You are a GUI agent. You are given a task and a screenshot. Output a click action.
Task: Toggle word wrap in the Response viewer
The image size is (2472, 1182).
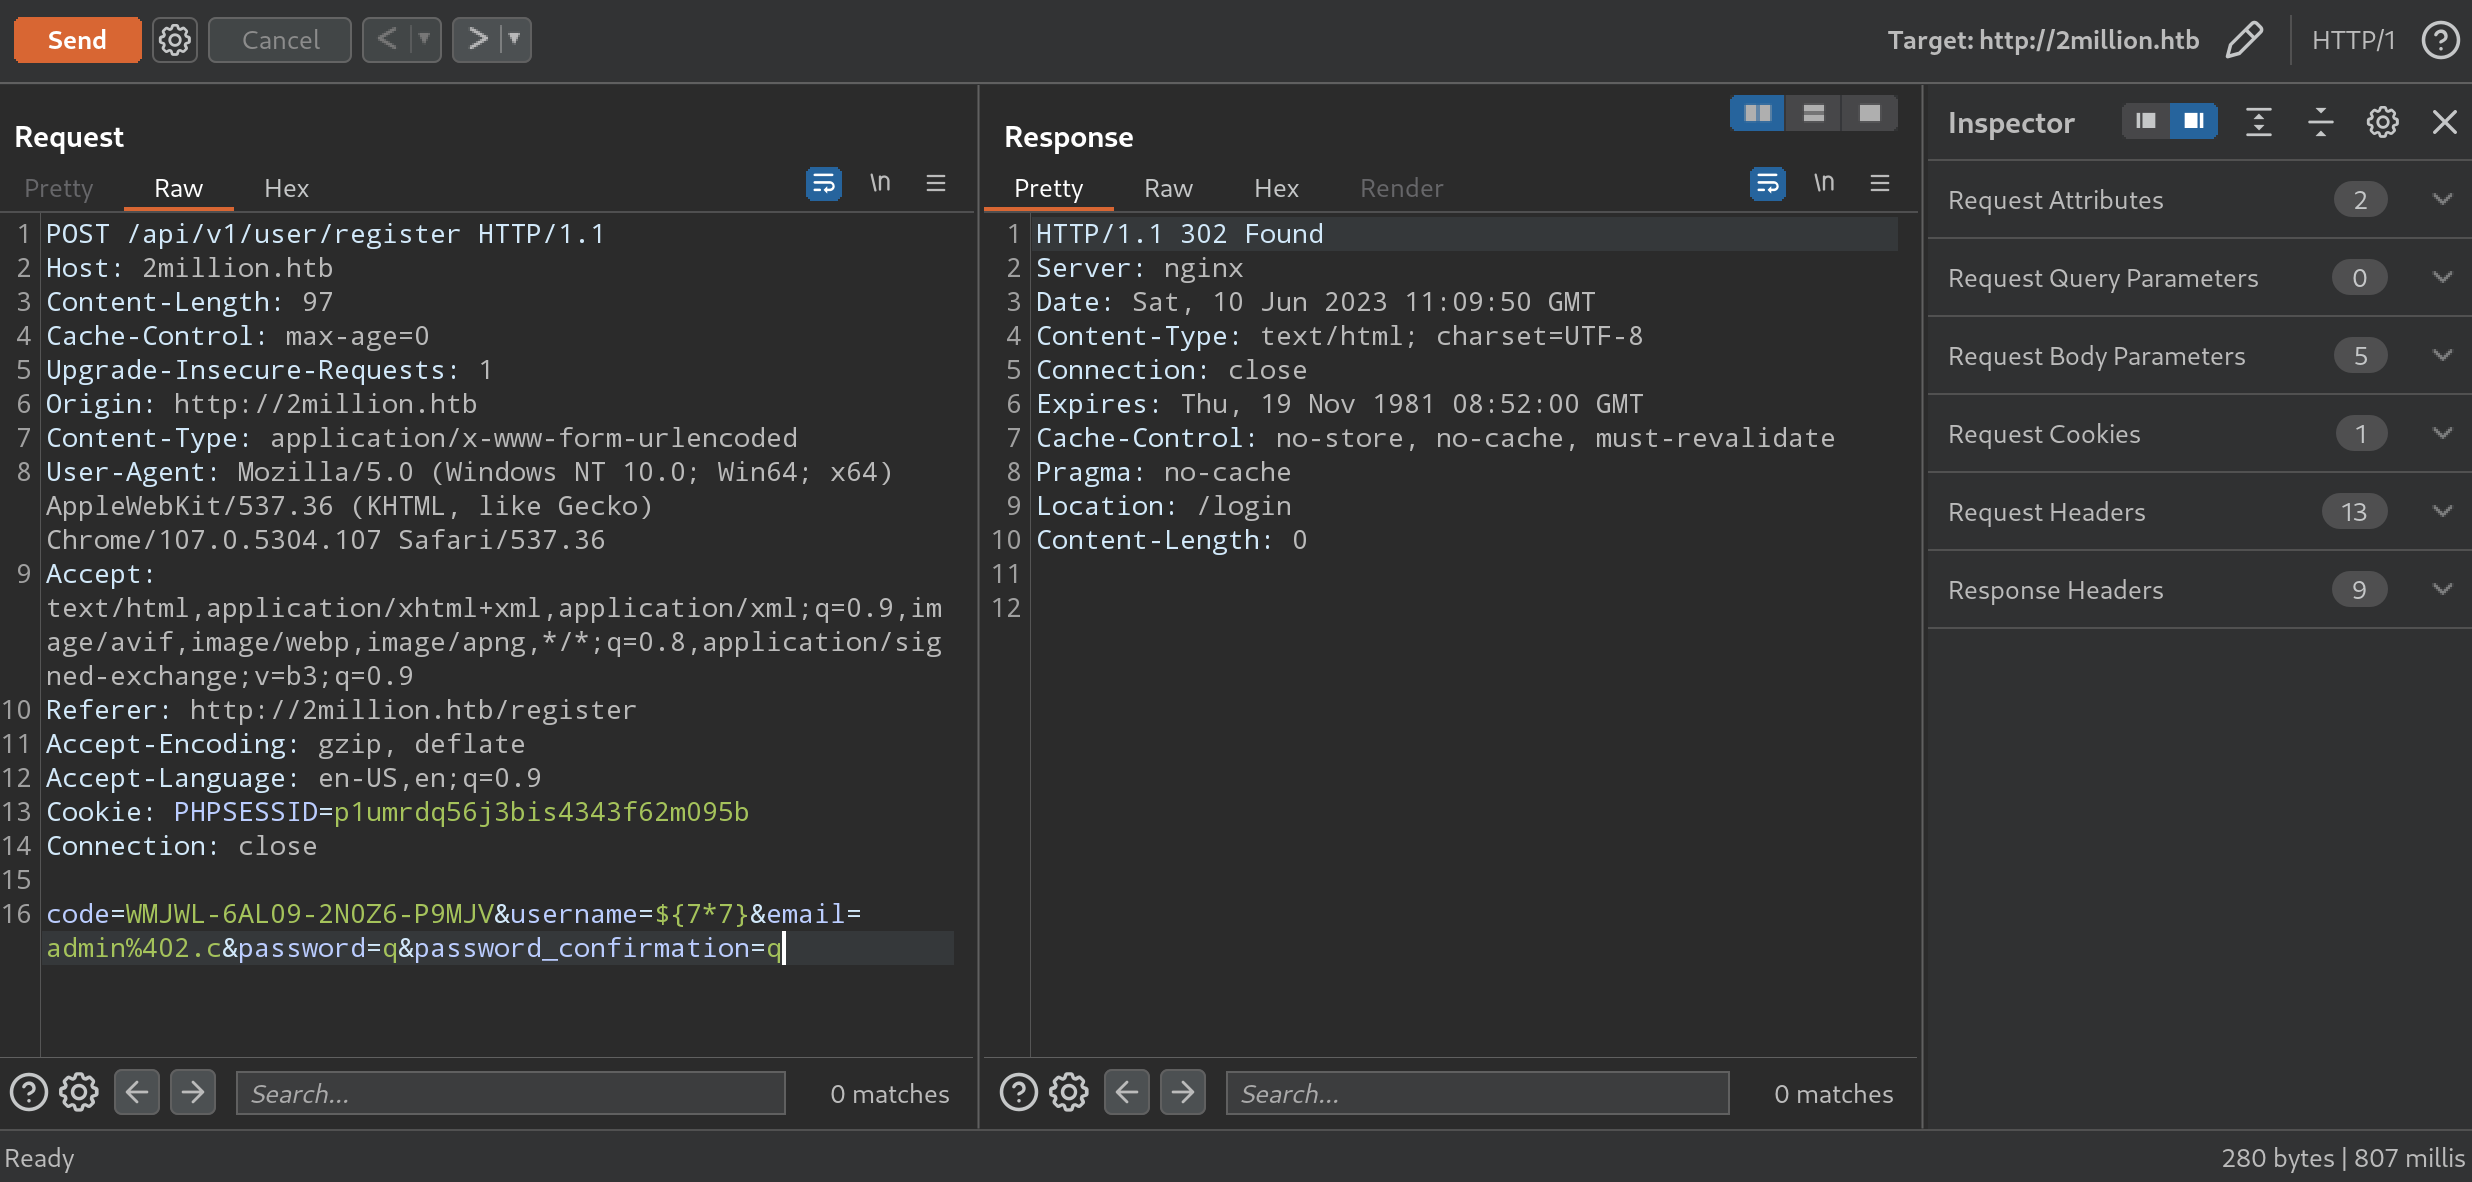pos(1768,184)
